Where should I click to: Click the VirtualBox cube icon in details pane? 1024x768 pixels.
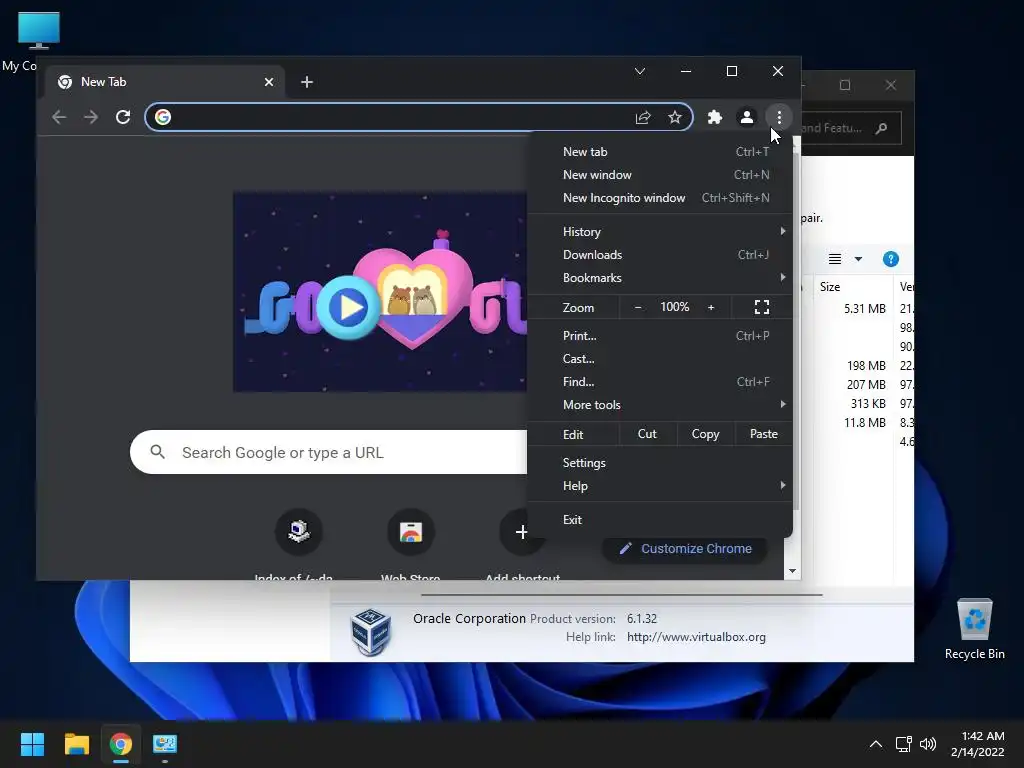click(370, 632)
